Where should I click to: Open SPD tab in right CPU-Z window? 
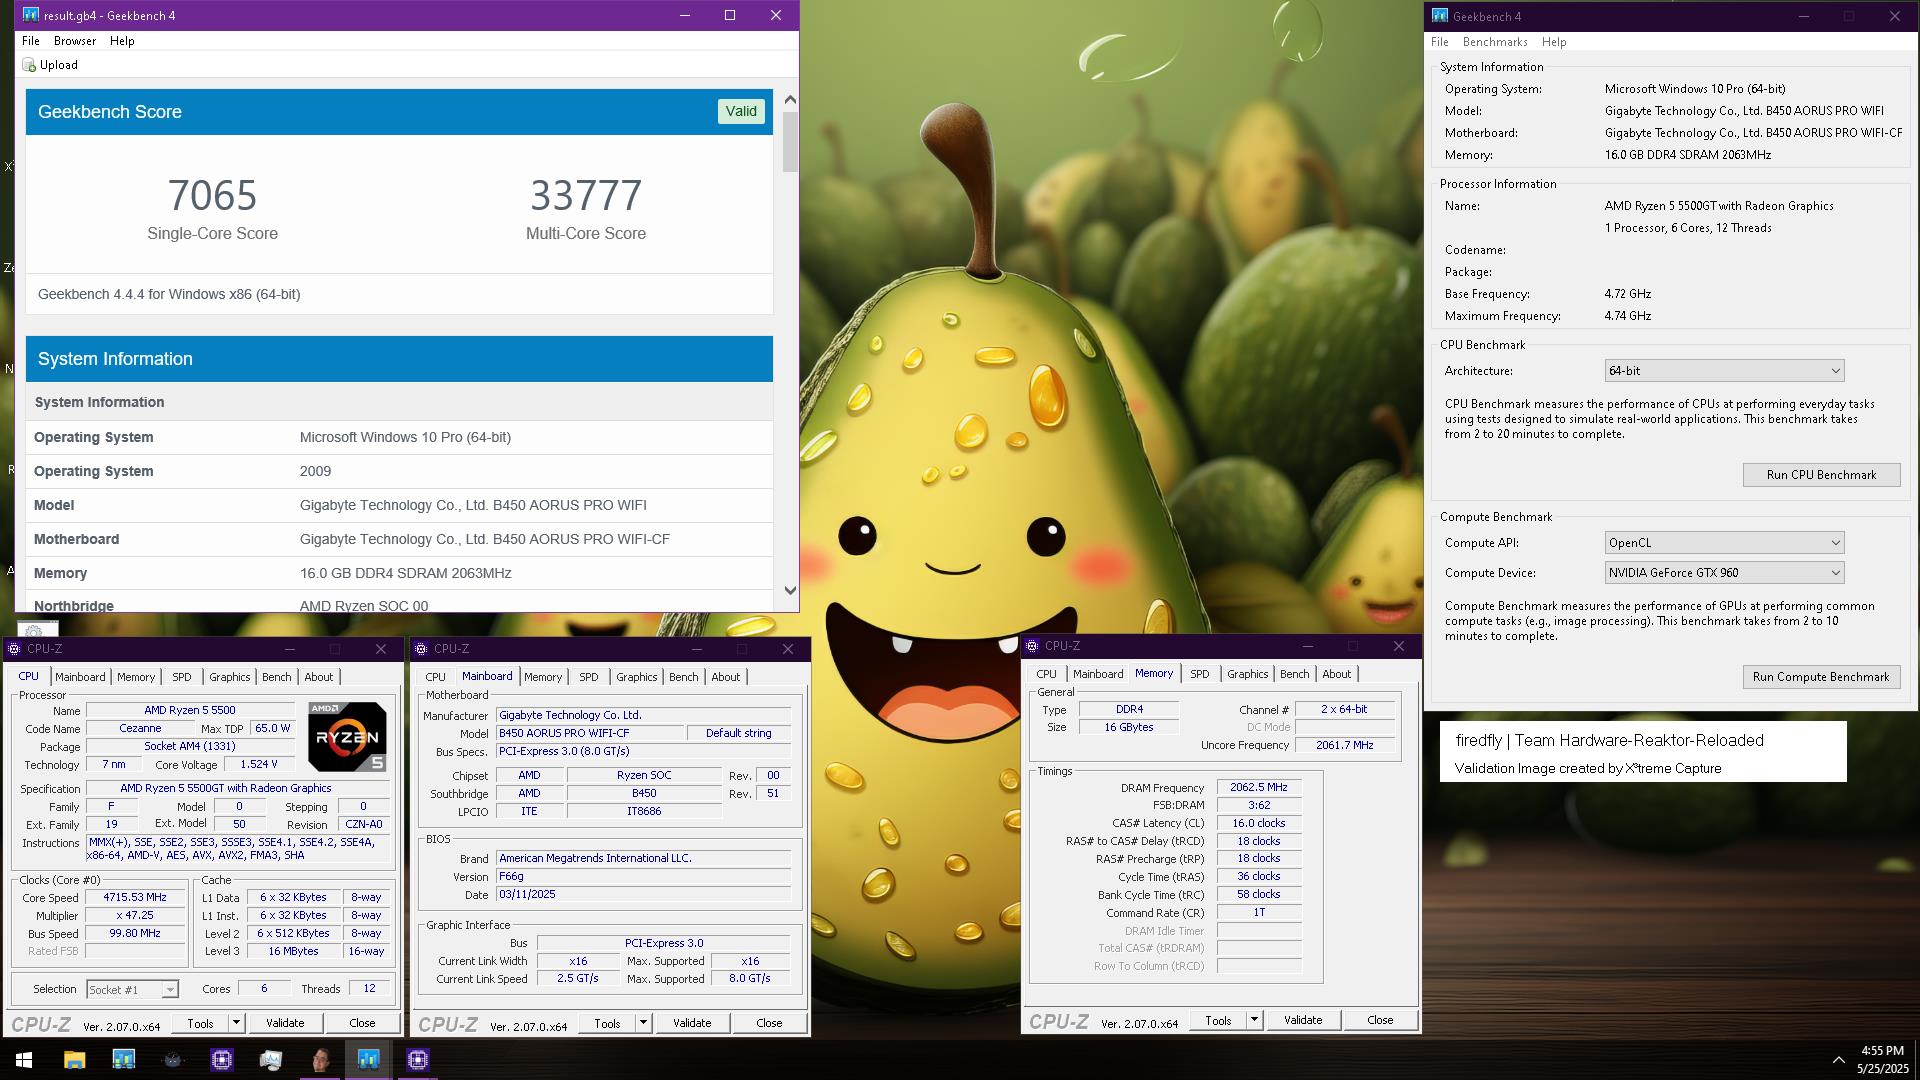pyautogui.click(x=1199, y=674)
